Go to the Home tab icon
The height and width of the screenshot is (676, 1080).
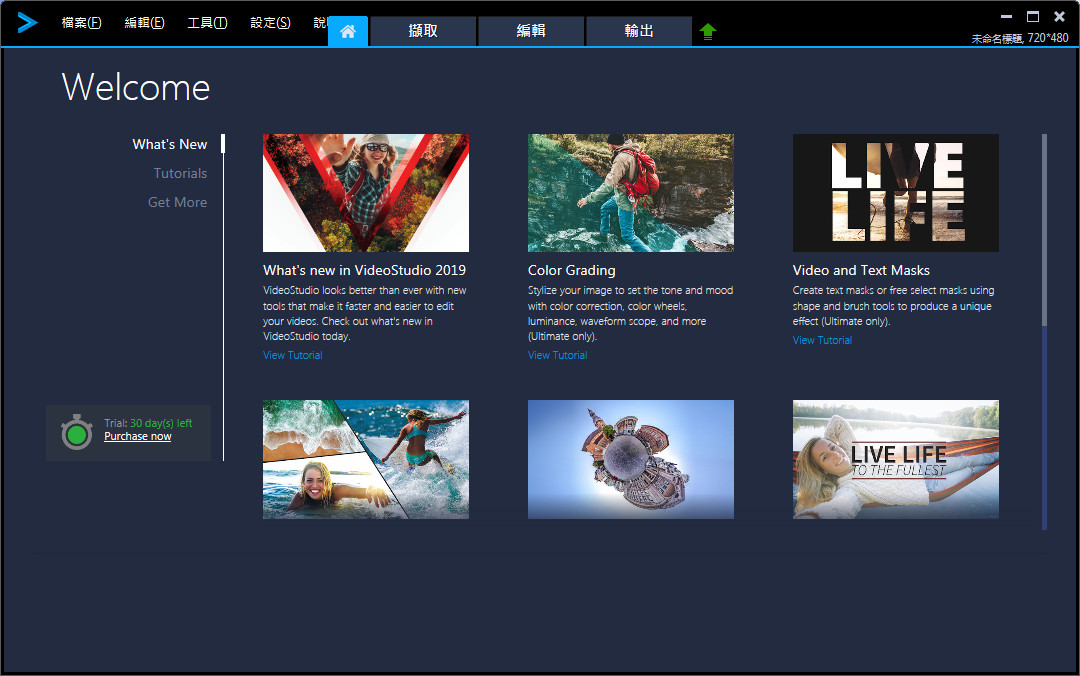pos(348,31)
